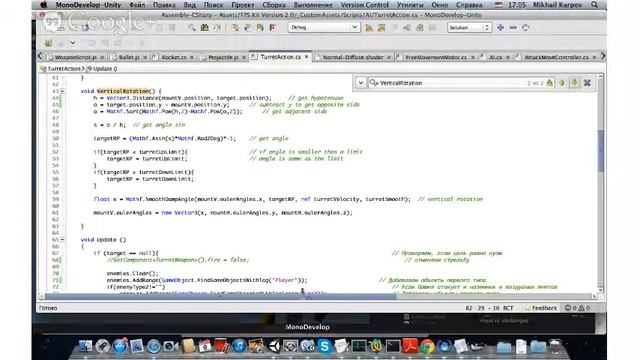The width and height of the screenshot is (640, 360).
Task: Open the Поиск menu
Action: click(213, 5)
